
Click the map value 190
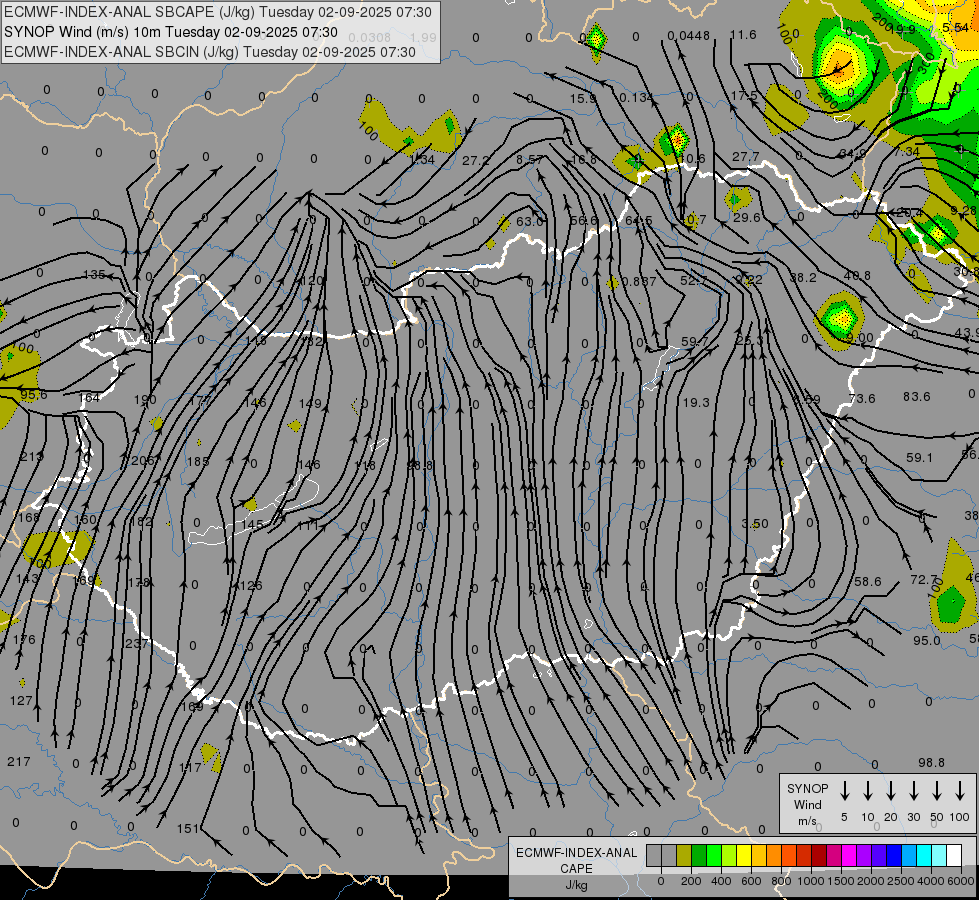145,399
